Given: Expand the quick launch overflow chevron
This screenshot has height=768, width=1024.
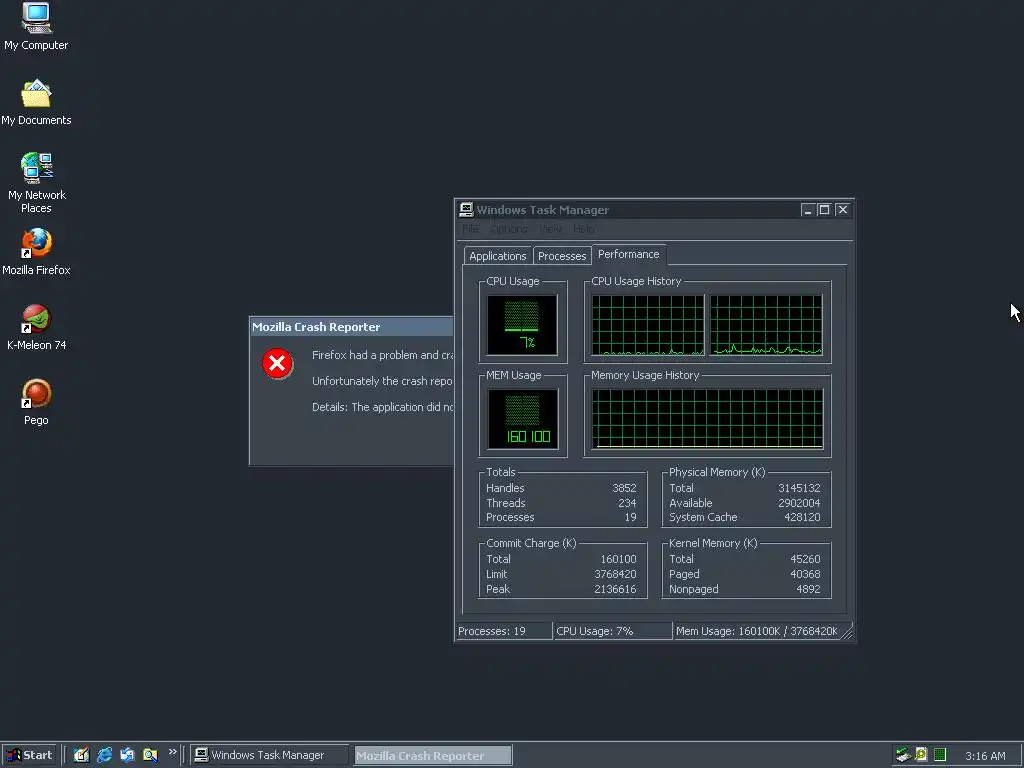Looking at the screenshot, I should pos(172,752).
